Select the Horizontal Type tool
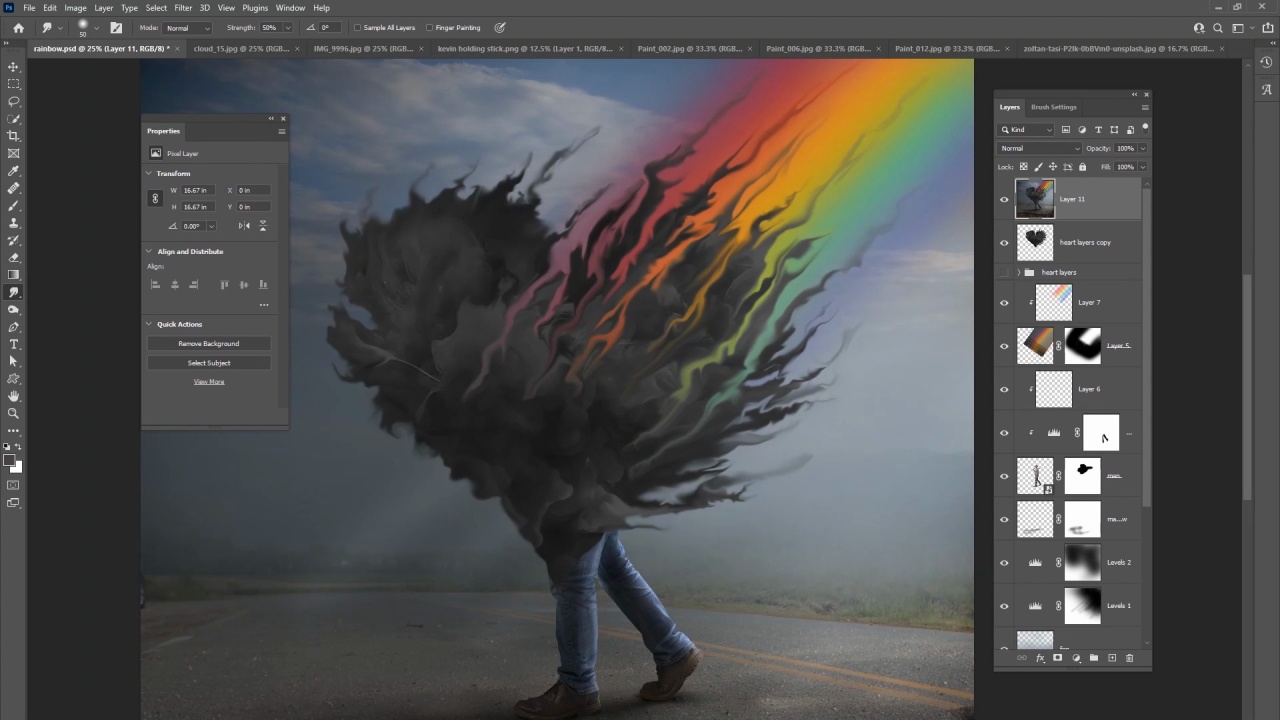The image size is (1280, 720). 13,344
